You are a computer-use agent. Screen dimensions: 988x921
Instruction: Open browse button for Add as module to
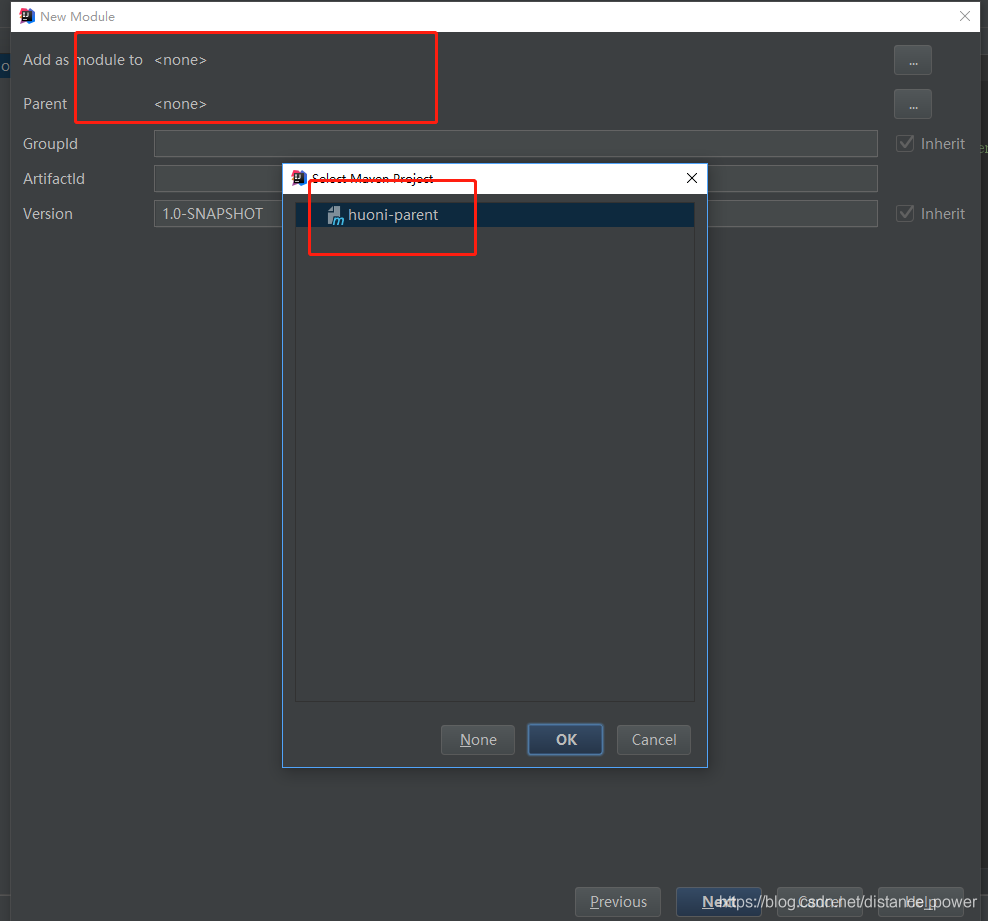[x=912, y=60]
